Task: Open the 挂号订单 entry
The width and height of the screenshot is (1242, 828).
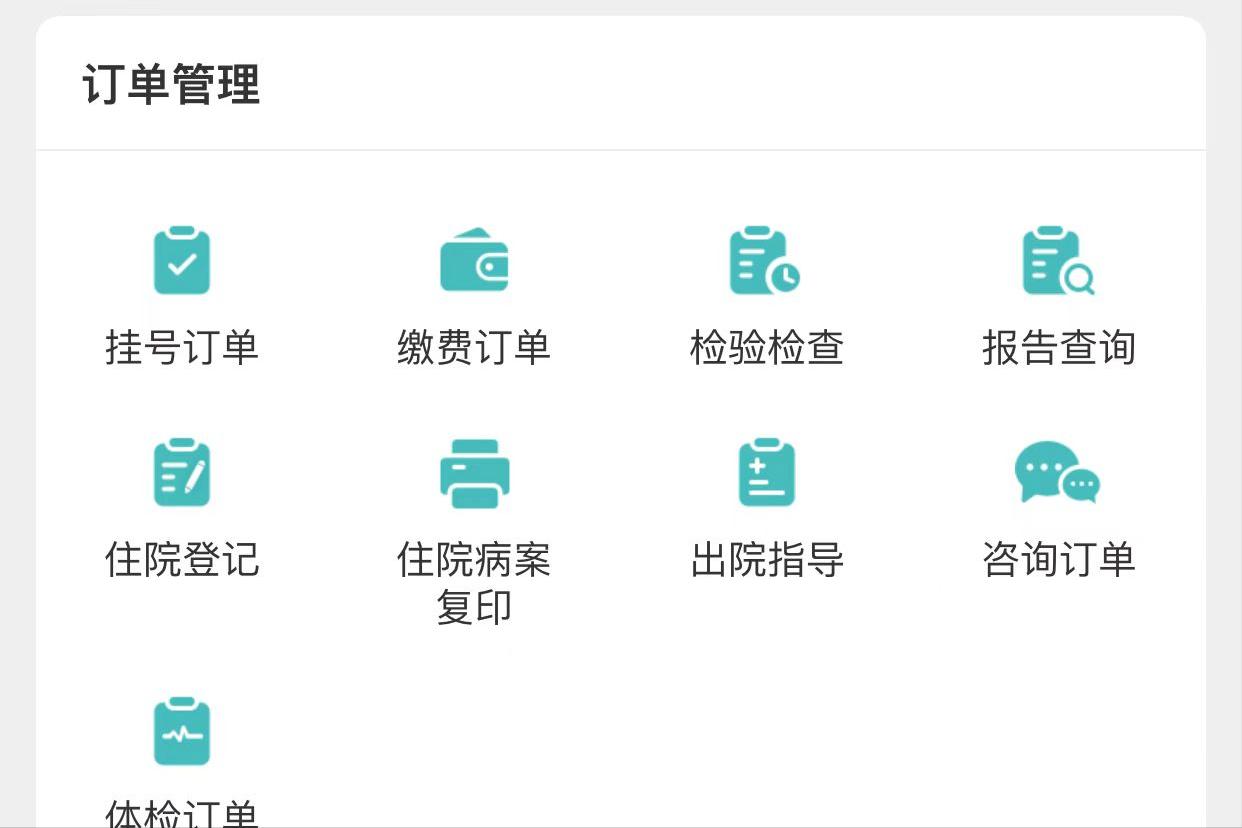Action: (181, 348)
